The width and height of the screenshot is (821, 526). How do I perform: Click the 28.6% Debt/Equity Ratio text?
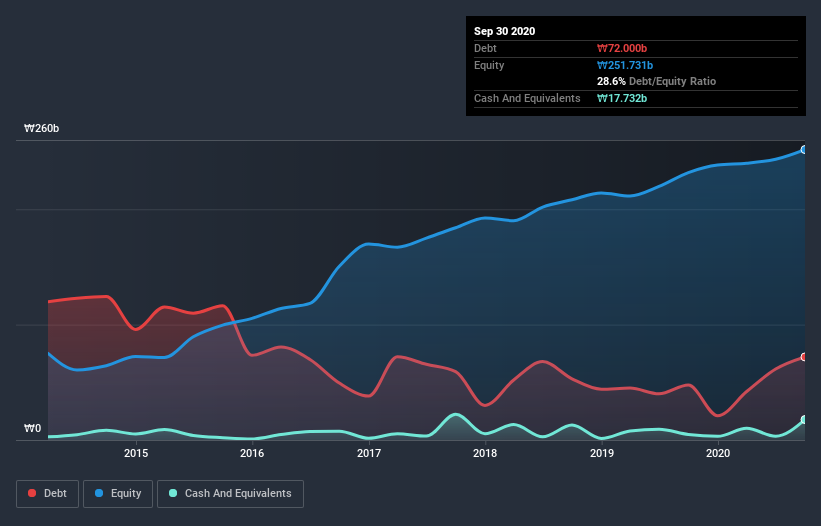click(x=657, y=81)
